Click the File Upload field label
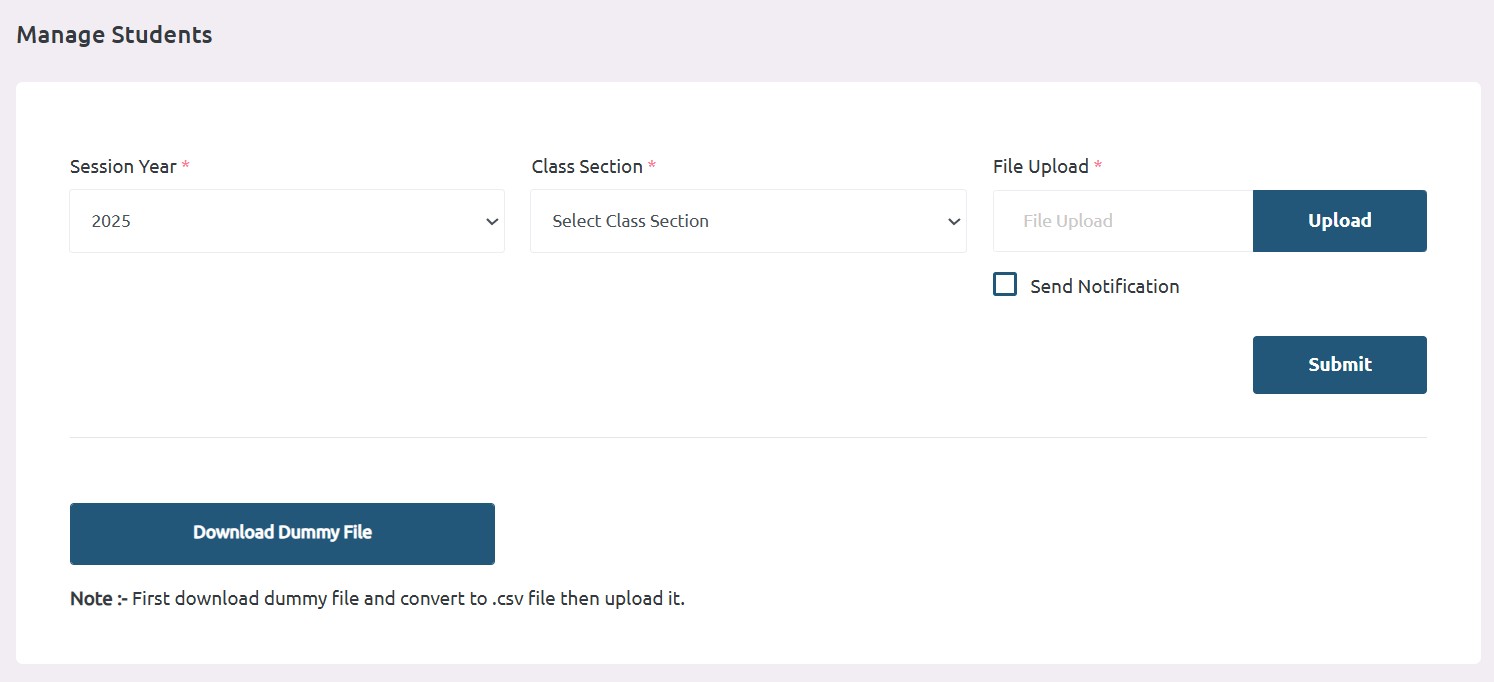1494x682 pixels. point(1041,167)
